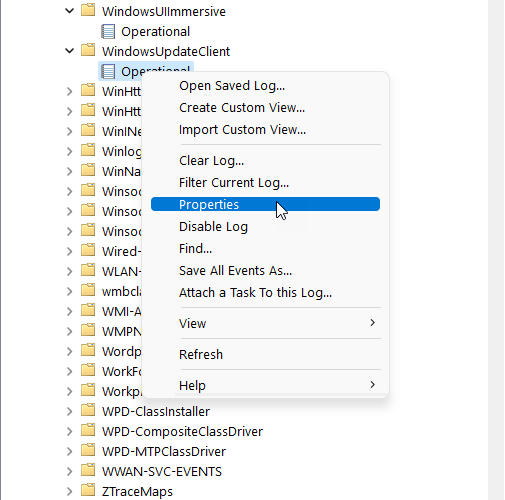This screenshot has height=500, width=505.
Task: Click the WWAN-SVC-EVENTS folder icon
Action: [x=88, y=470]
